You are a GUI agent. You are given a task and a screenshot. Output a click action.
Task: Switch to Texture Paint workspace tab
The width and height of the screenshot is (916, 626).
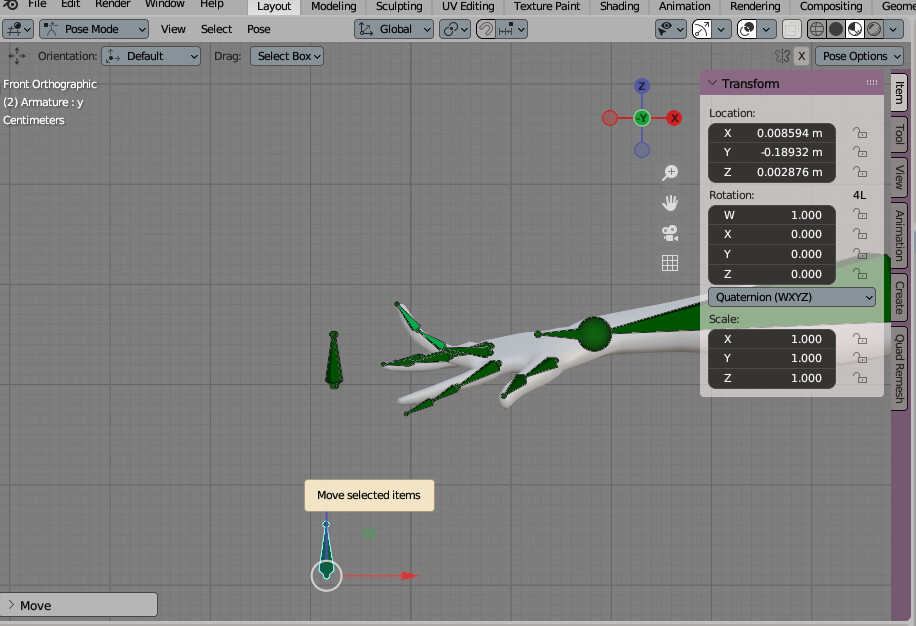[547, 6]
